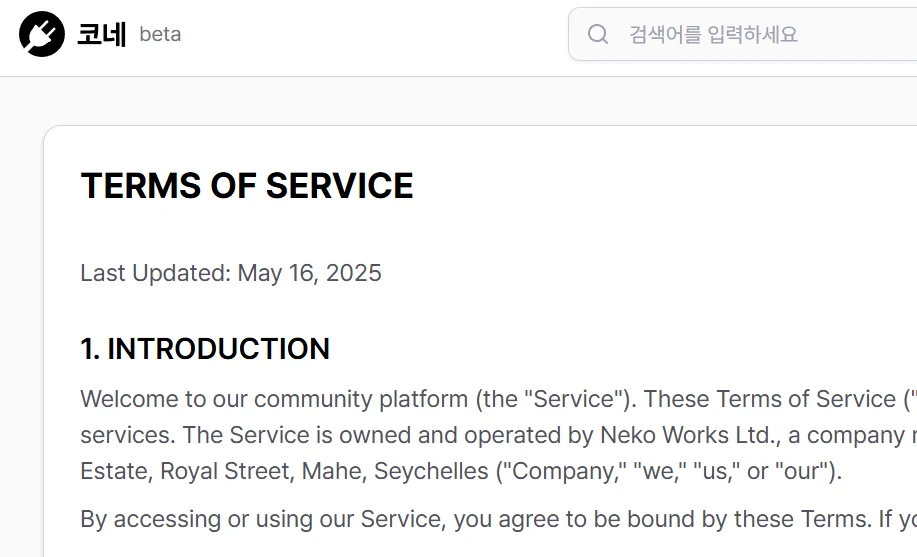Click the word 'Welcome' in first paragraph
This screenshot has width=917, height=557.
point(129,399)
